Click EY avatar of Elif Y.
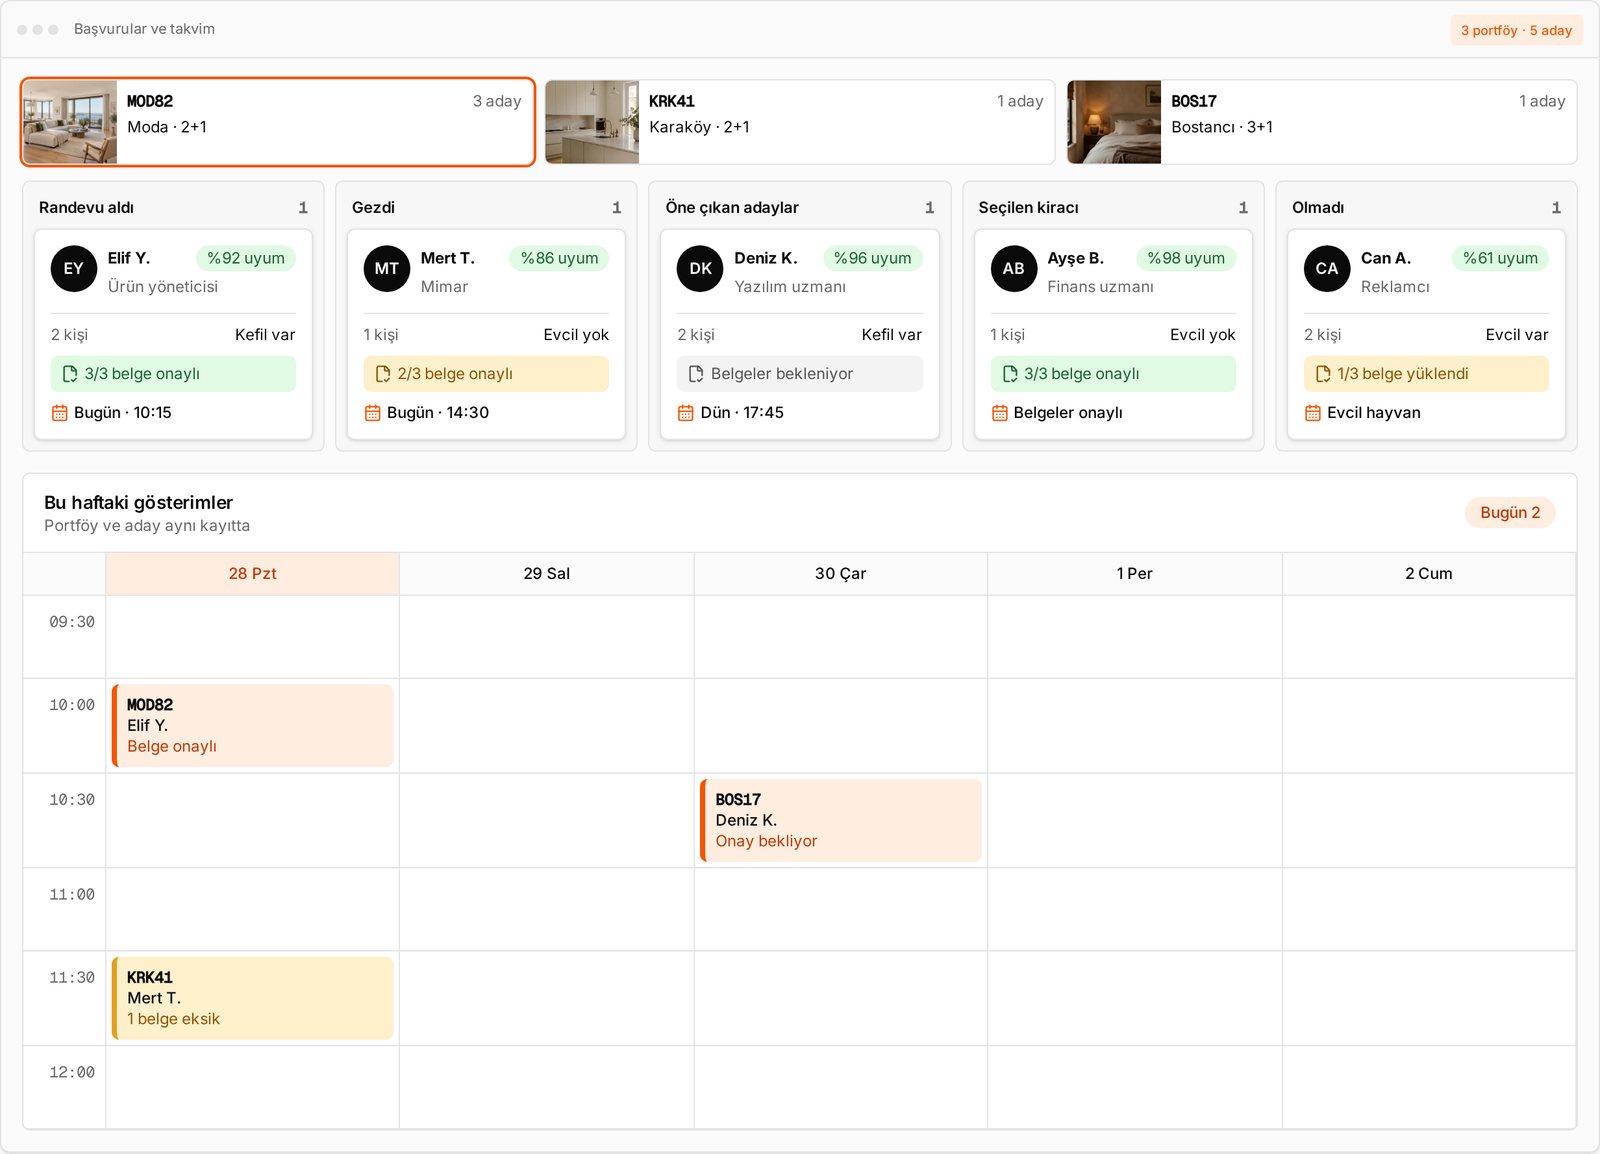 (74, 269)
